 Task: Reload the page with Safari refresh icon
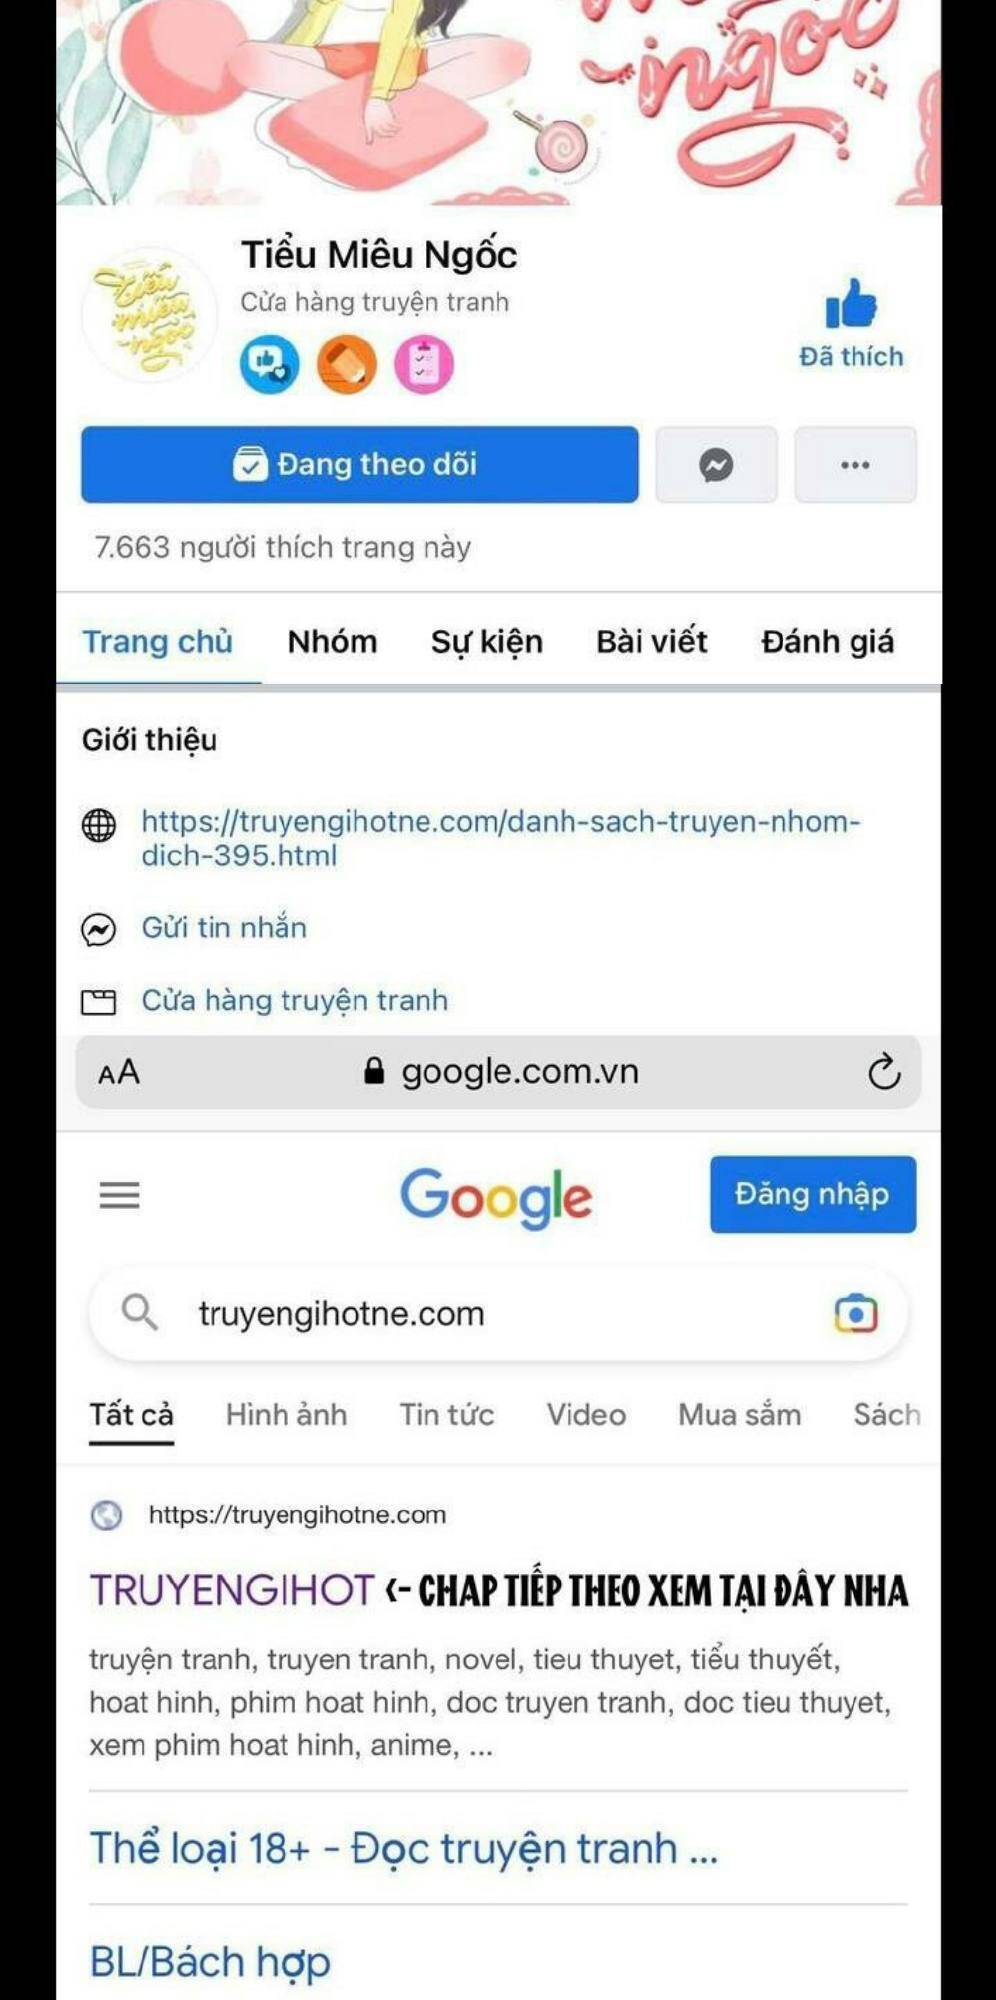tap(884, 1072)
